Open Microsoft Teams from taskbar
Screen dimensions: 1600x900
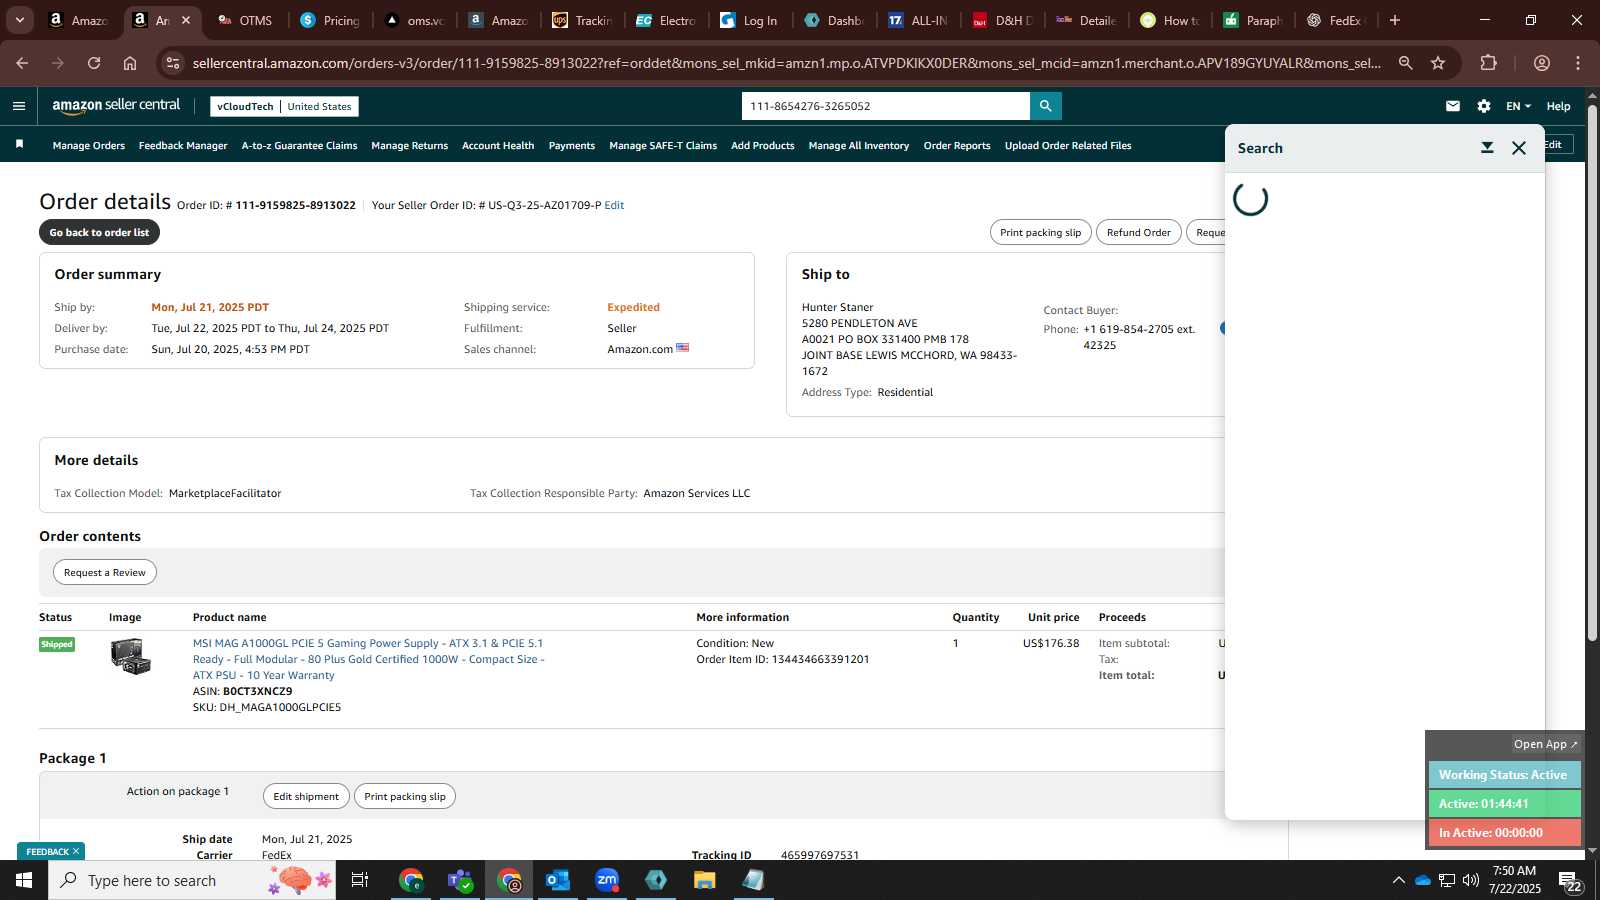460,880
